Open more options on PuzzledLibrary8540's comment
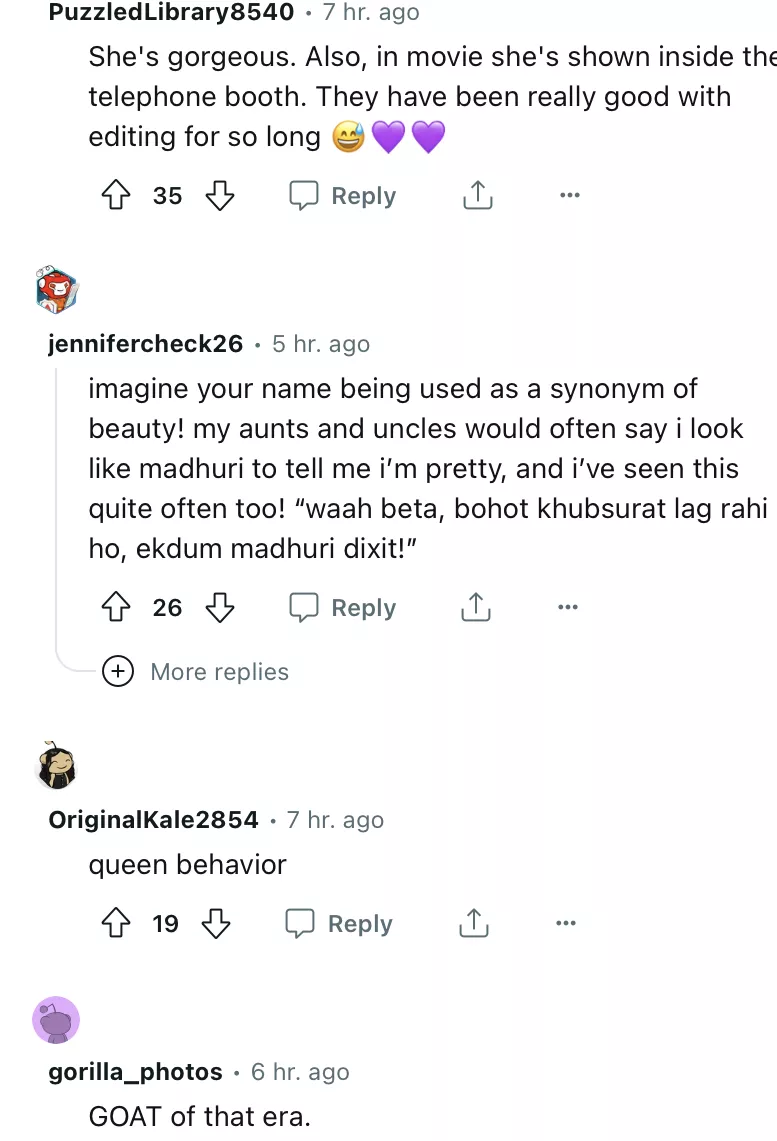The width and height of the screenshot is (777, 1141). click(569, 196)
